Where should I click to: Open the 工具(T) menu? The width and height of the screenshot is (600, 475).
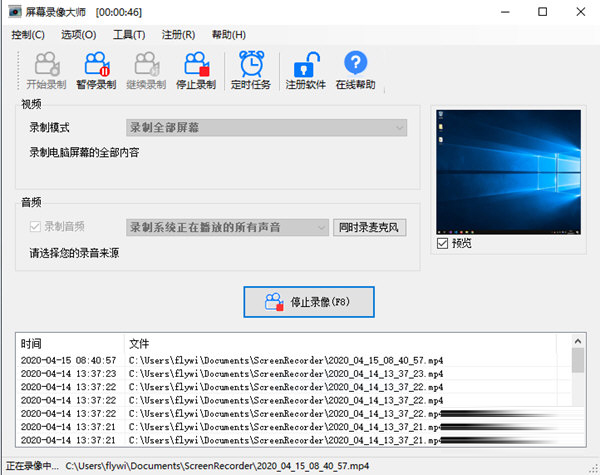pyautogui.click(x=129, y=35)
